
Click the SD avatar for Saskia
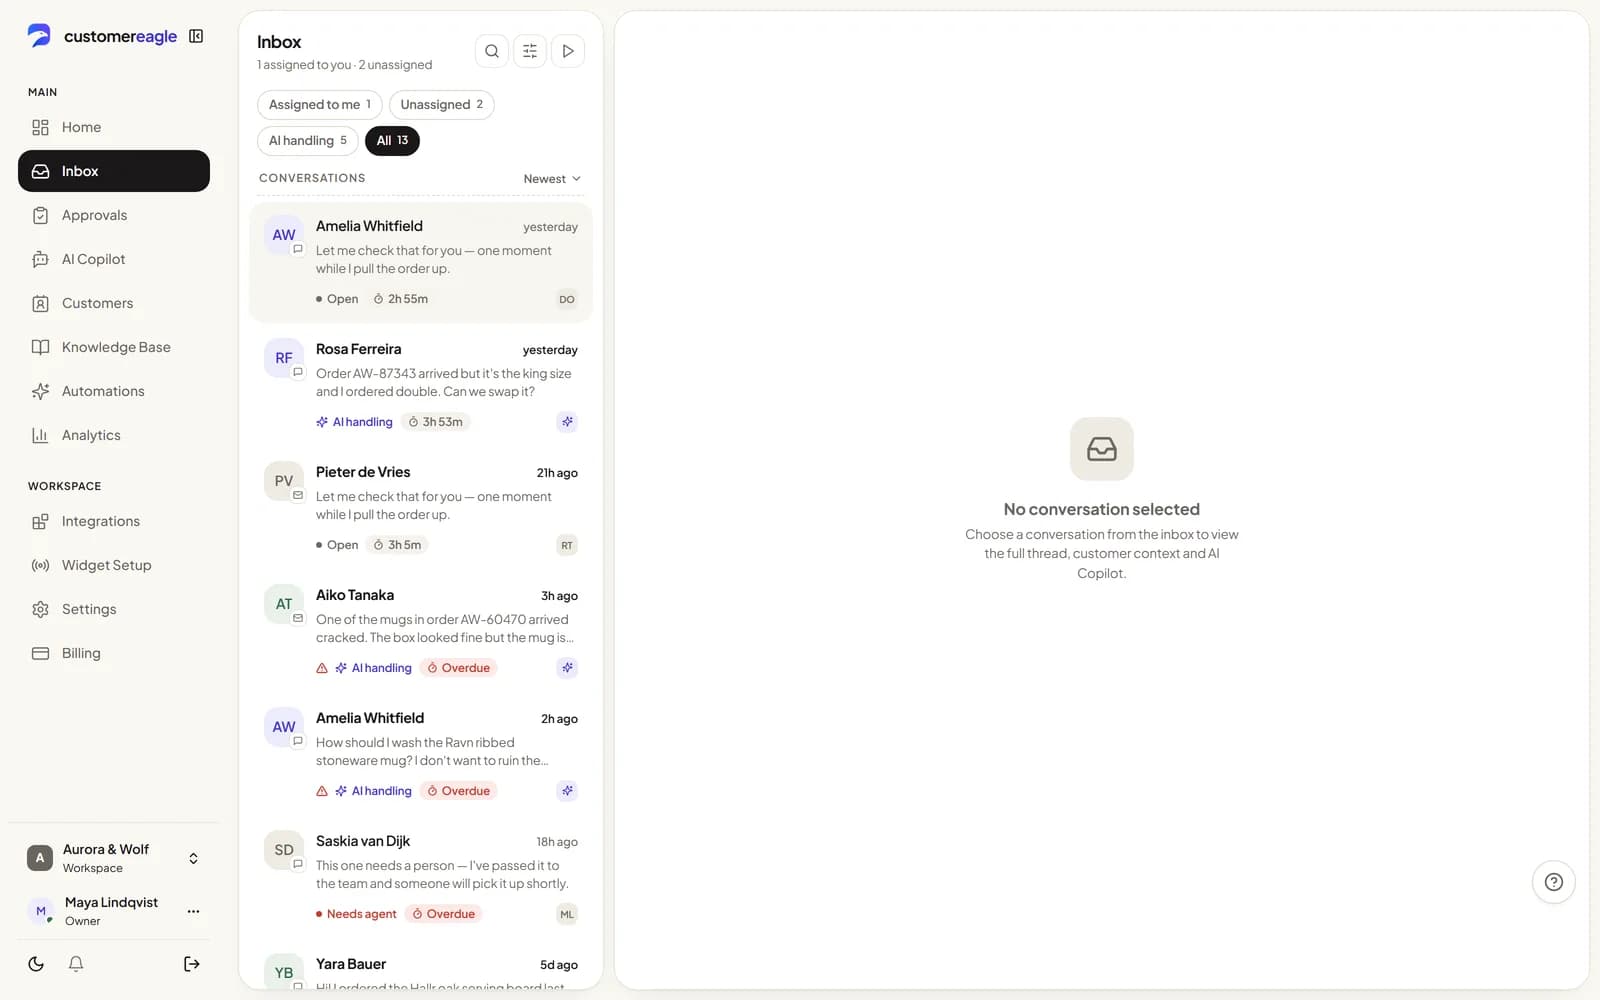(x=284, y=850)
